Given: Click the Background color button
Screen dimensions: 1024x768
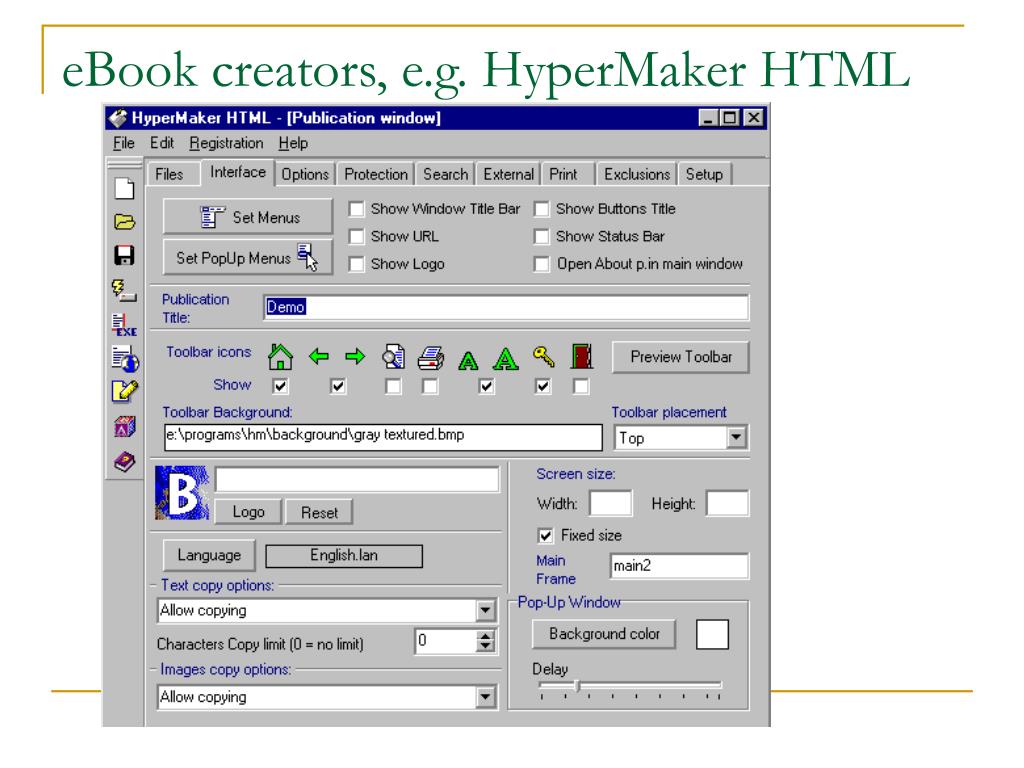Looking at the screenshot, I should tap(604, 634).
